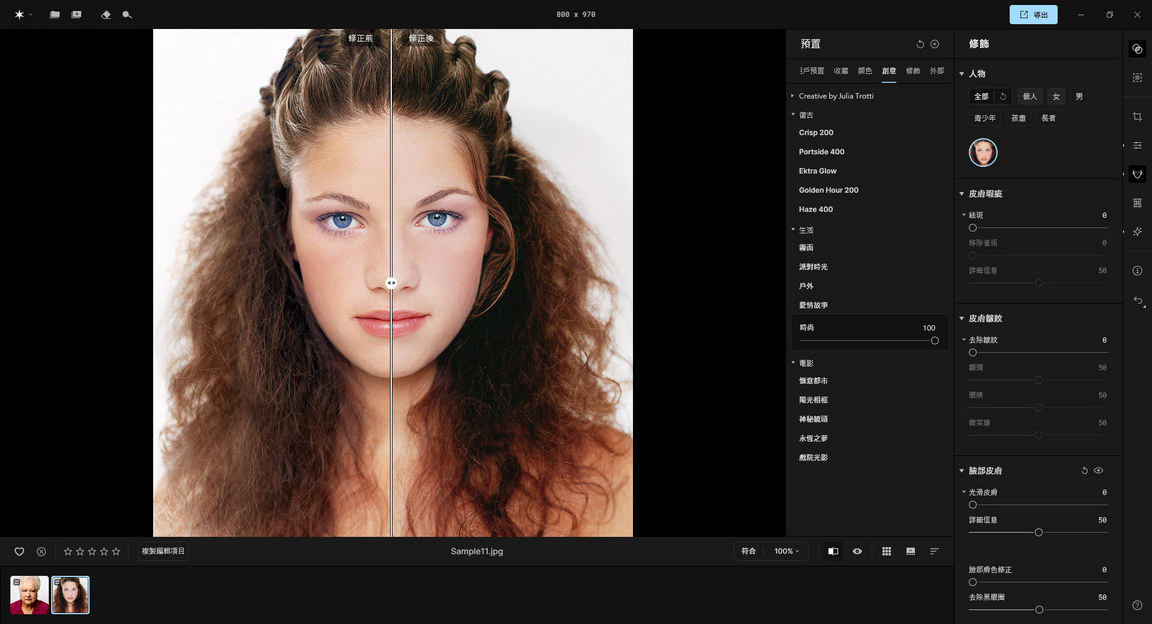The width and height of the screenshot is (1152, 624).
Task: Click the 導出 export button
Action: pos(1033,15)
